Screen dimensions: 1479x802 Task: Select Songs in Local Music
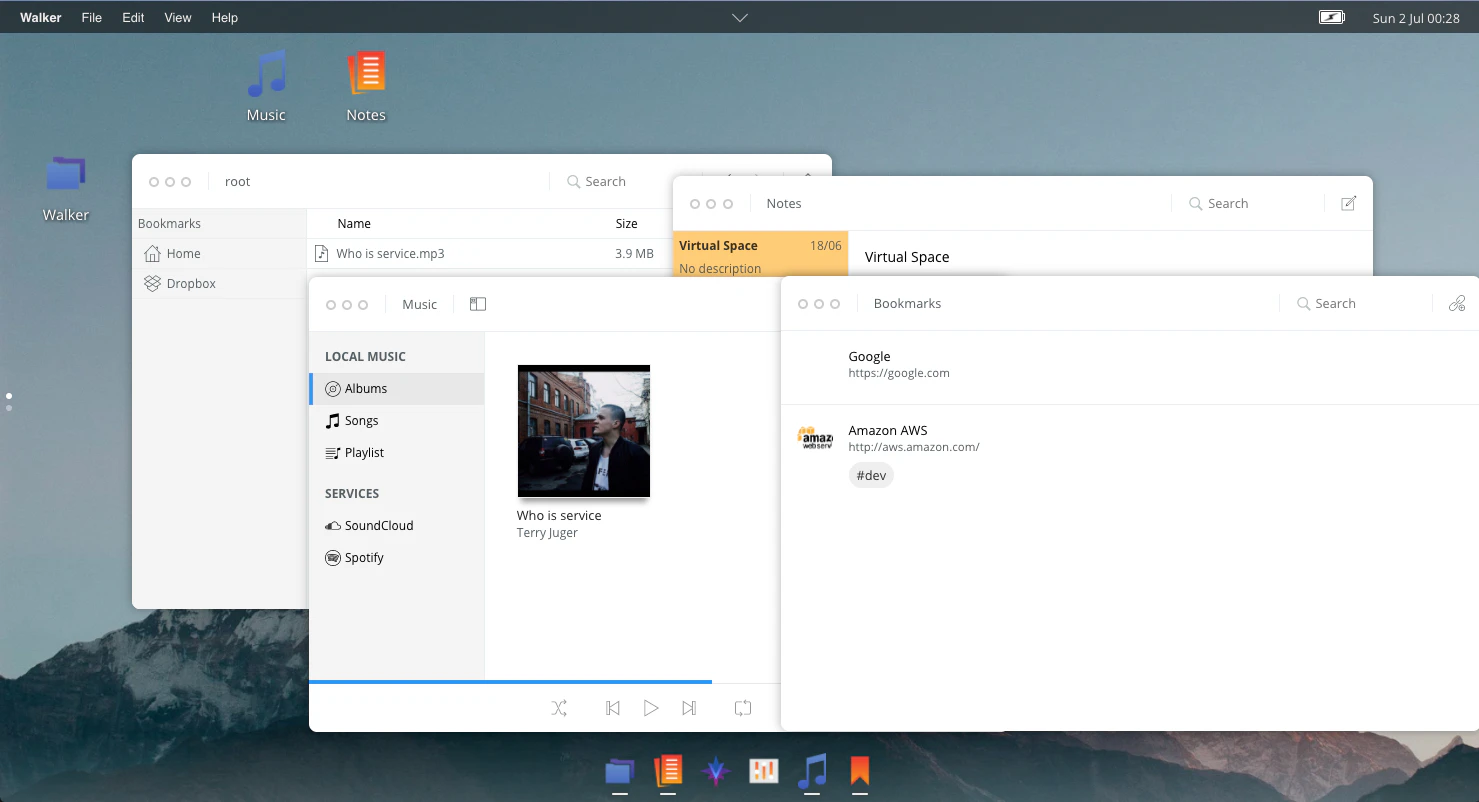(361, 421)
